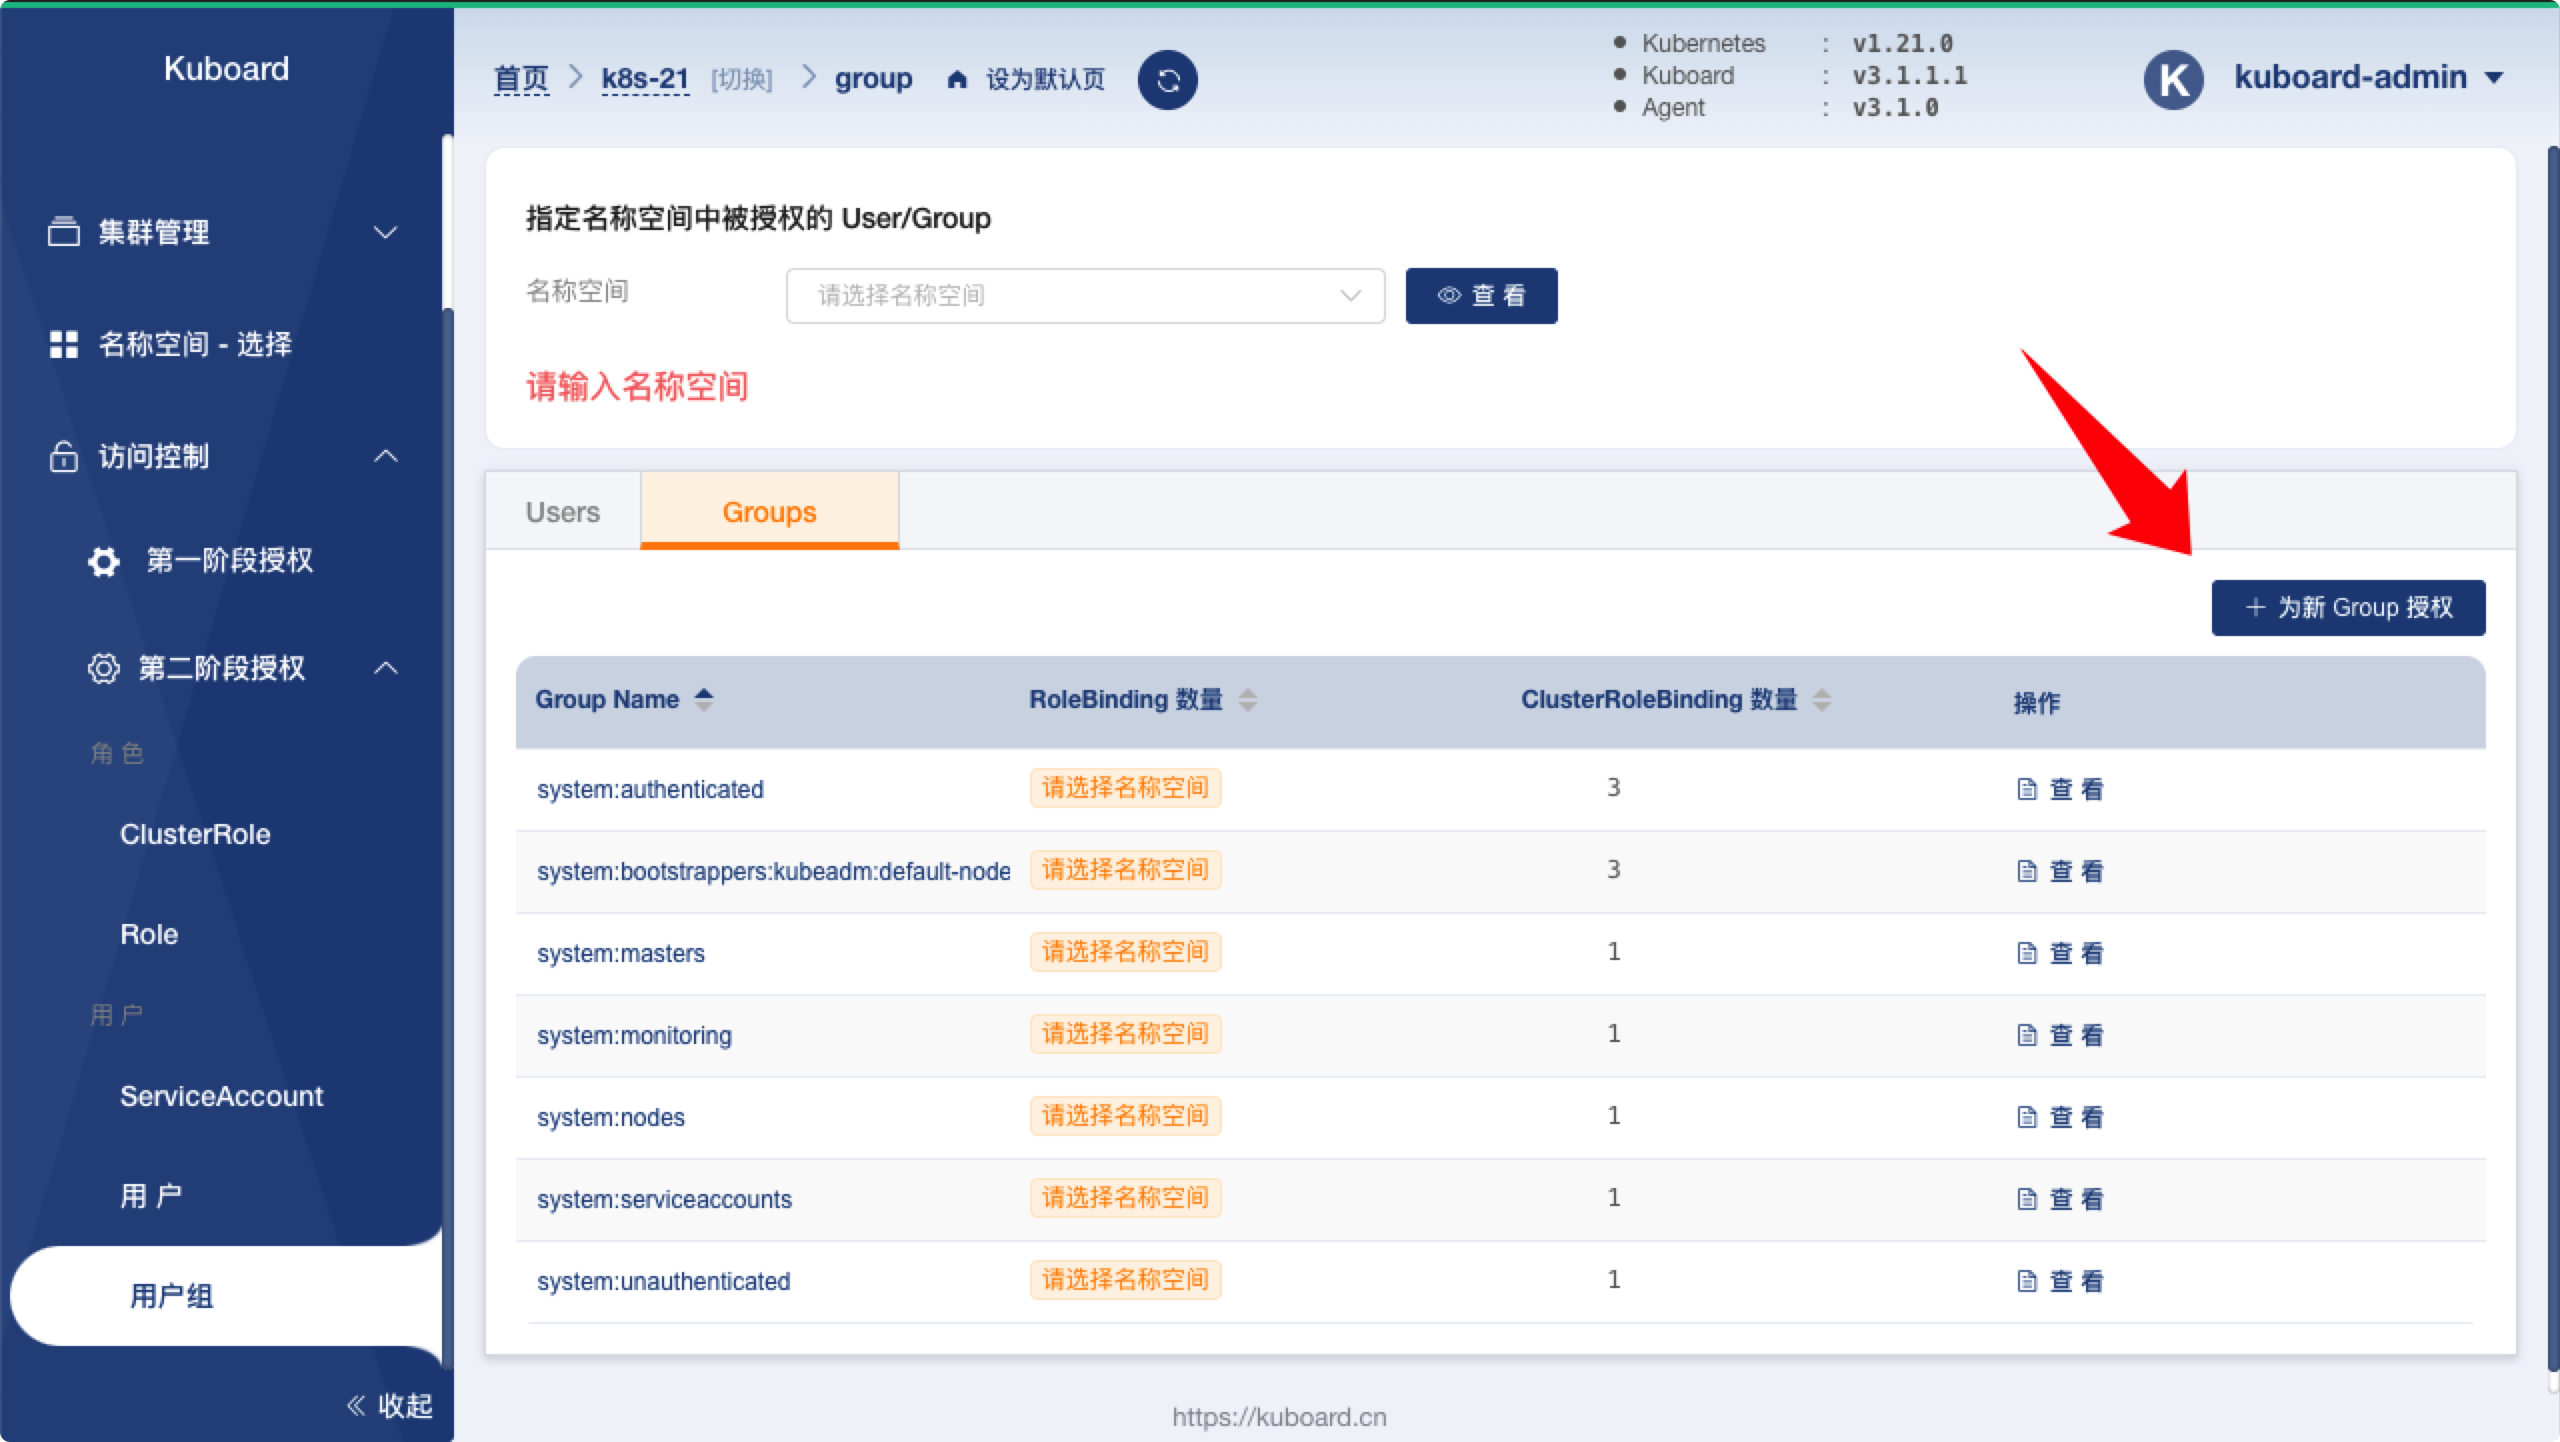Viewport: 2560px width, 1442px height.
Task: Click document icon in system:authenticated row
Action: (2027, 789)
